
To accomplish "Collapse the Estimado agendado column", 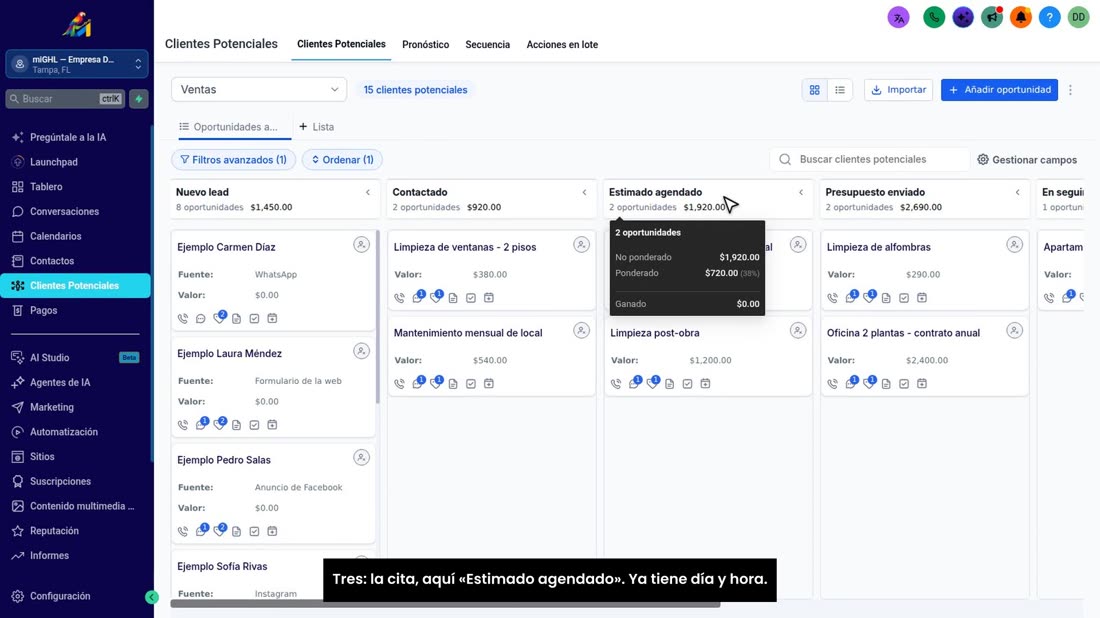I will point(801,192).
